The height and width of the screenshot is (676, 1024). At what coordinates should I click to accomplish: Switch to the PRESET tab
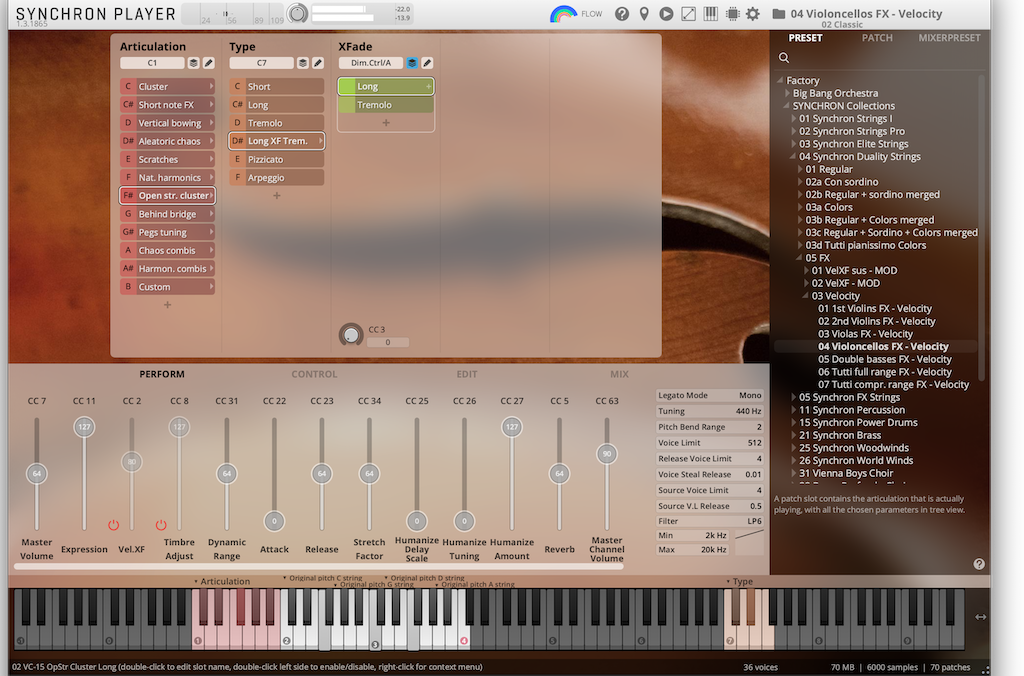click(x=805, y=38)
